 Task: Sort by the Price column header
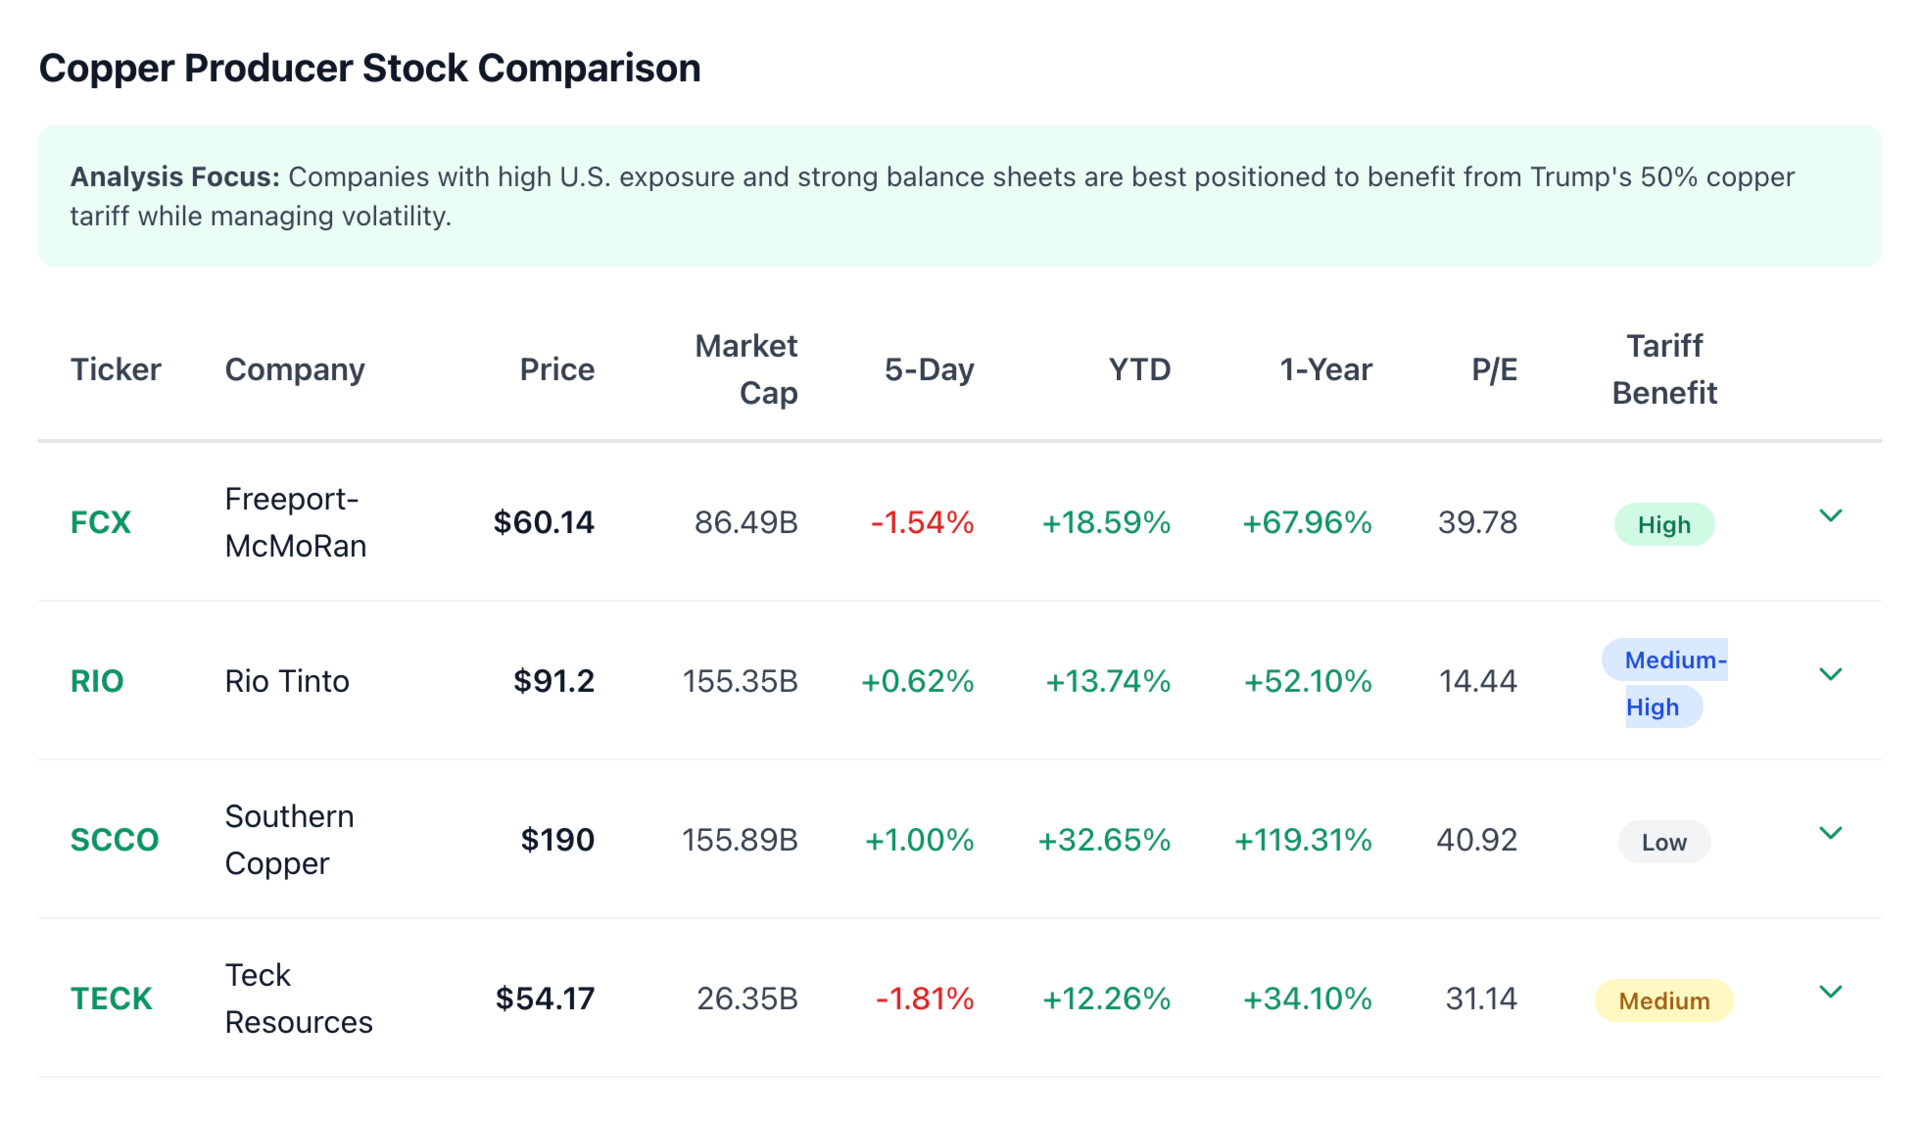click(557, 370)
